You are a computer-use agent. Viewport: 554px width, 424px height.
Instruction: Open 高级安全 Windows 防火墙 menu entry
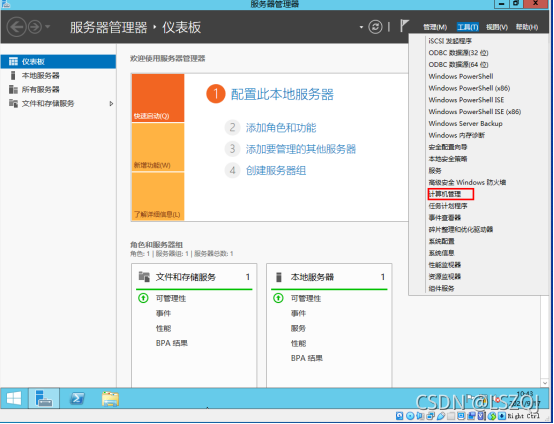pos(467,182)
